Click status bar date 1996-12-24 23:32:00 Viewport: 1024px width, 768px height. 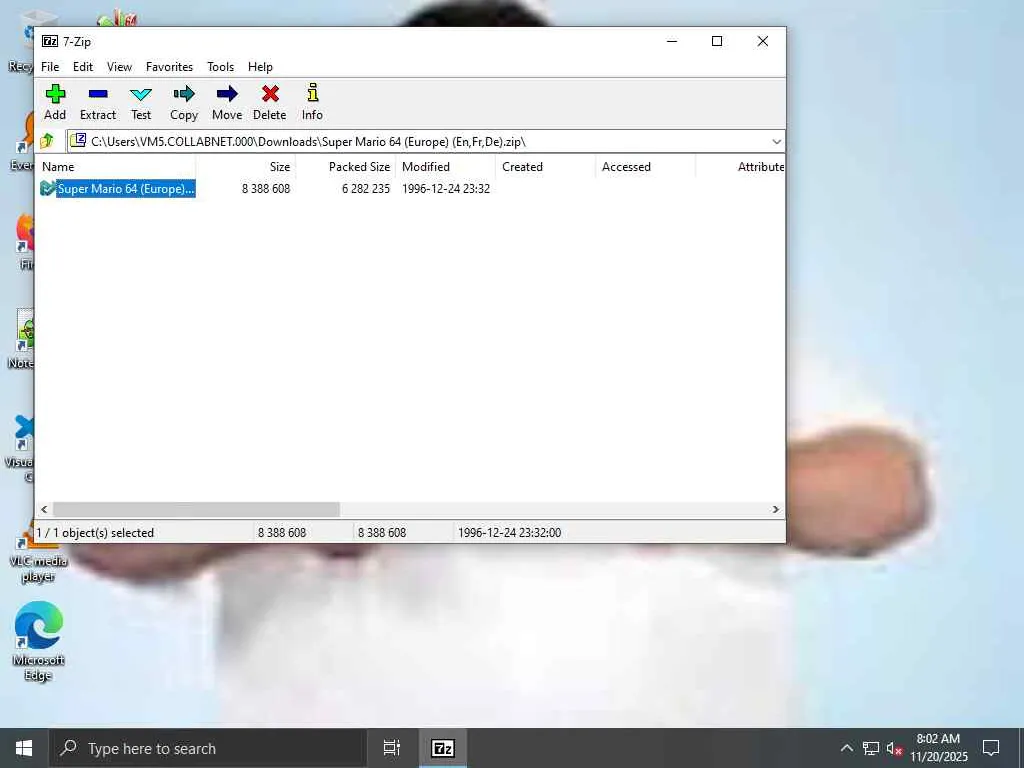(x=509, y=533)
